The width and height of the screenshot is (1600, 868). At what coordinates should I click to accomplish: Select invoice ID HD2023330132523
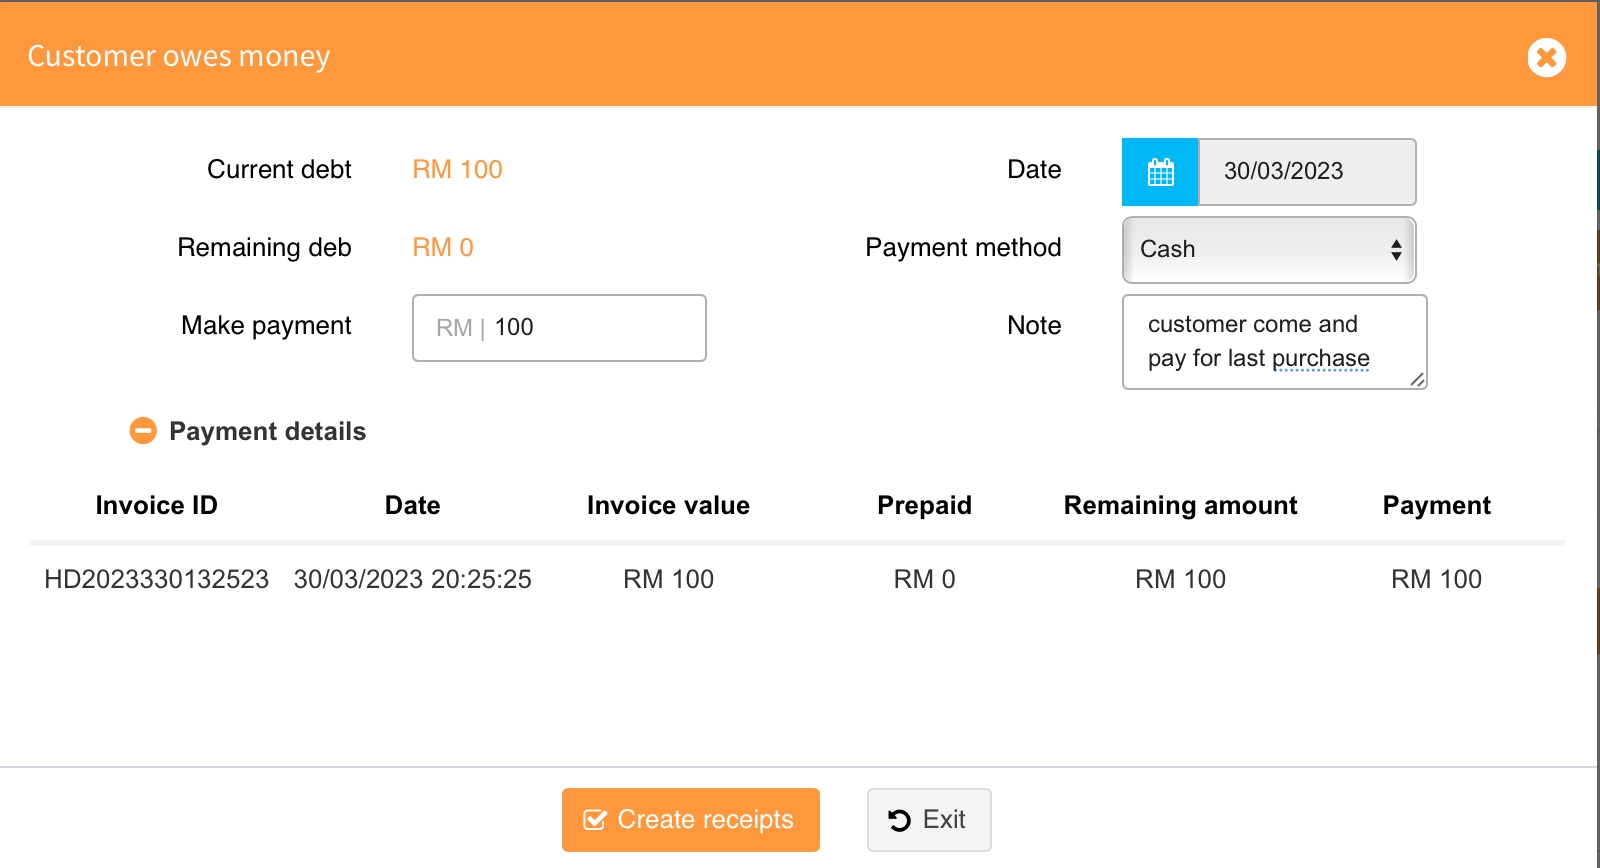pos(157,579)
